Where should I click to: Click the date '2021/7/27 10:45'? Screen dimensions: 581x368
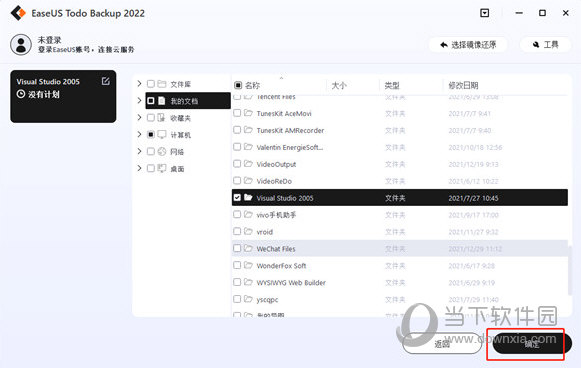click(473, 198)
